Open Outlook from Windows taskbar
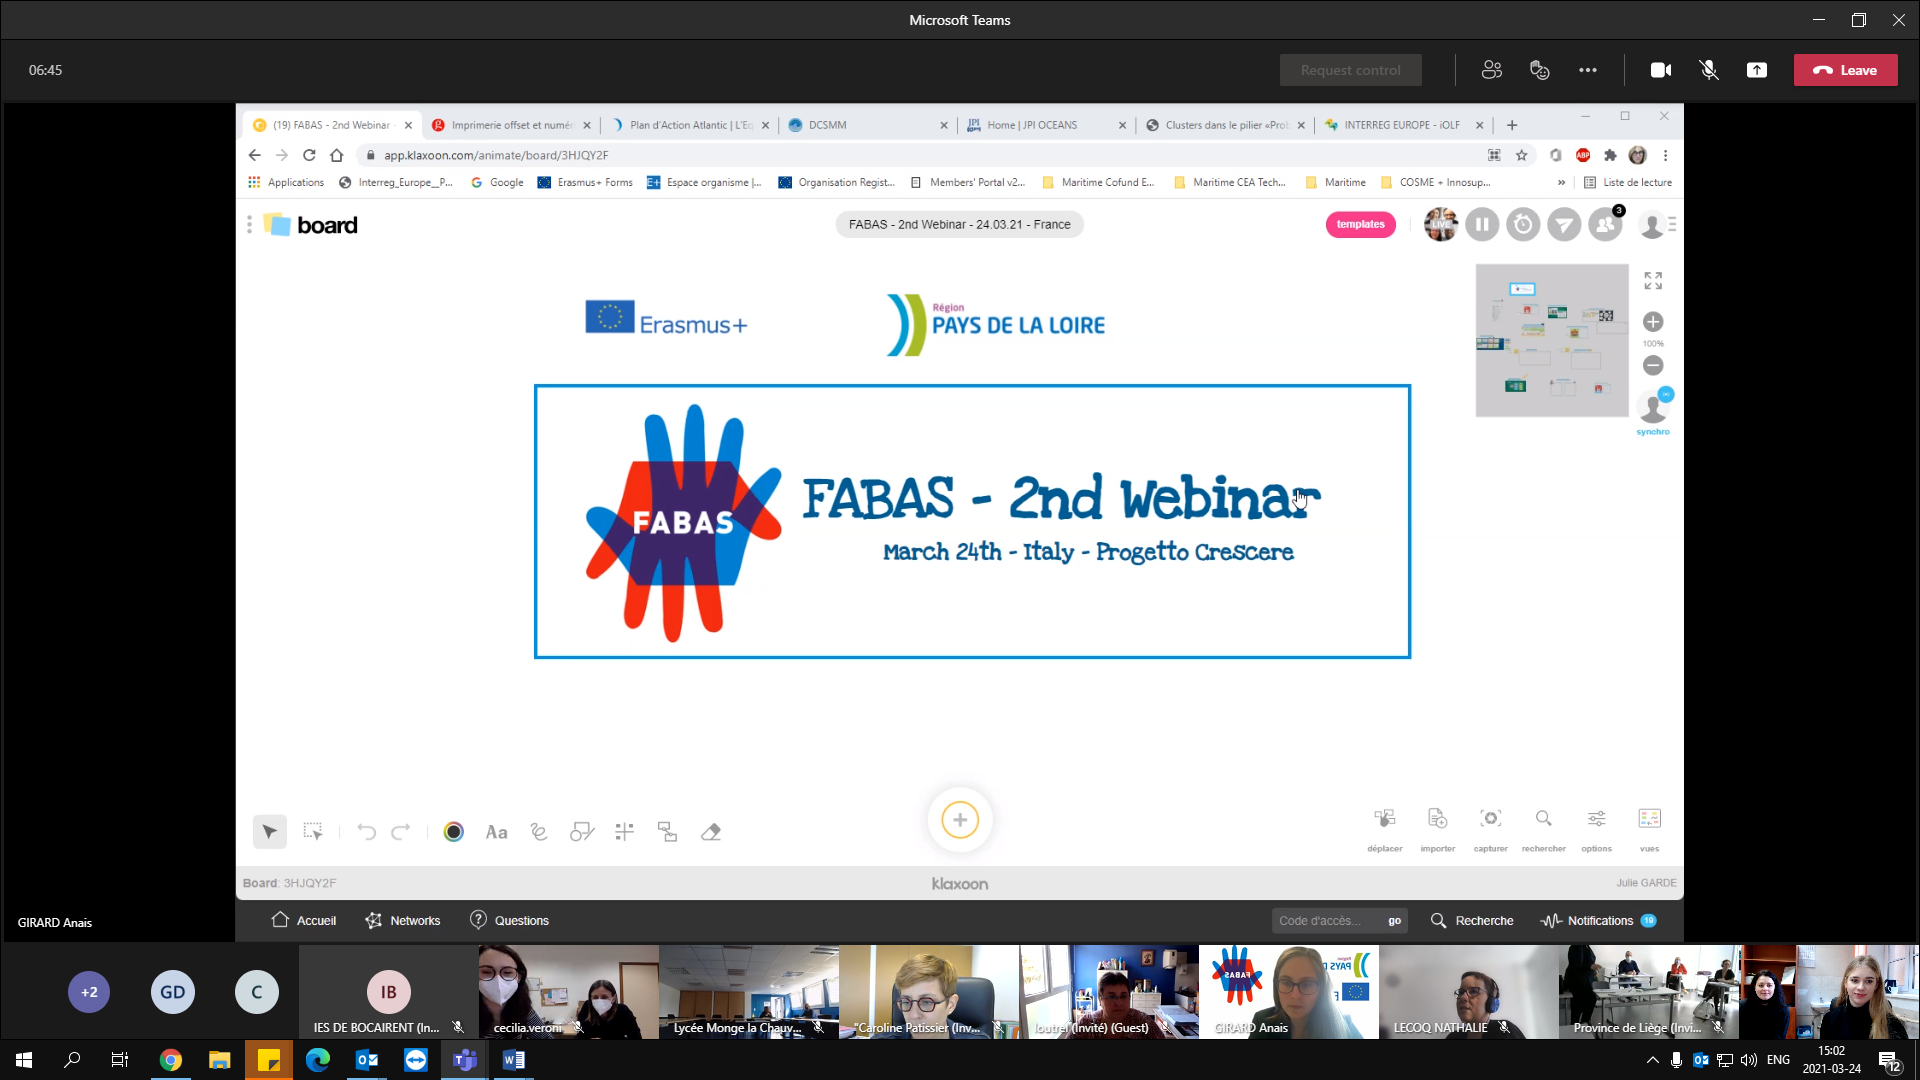The width and height of the screenshot is (1920, 1080). (x=367, y=1060)
